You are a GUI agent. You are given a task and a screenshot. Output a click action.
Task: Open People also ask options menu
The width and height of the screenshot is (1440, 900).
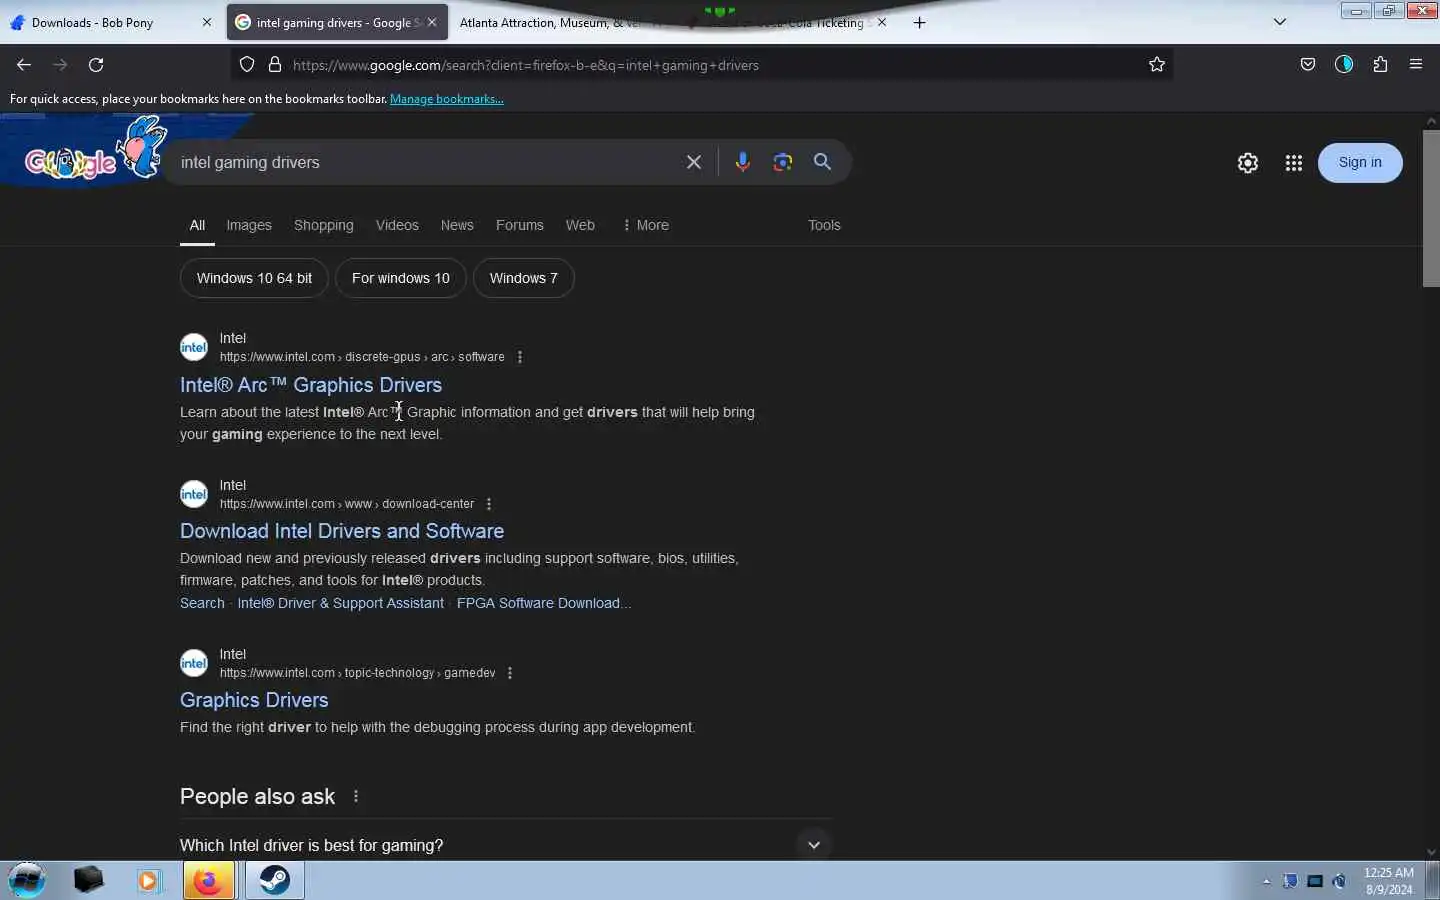(x=356, y=797)
